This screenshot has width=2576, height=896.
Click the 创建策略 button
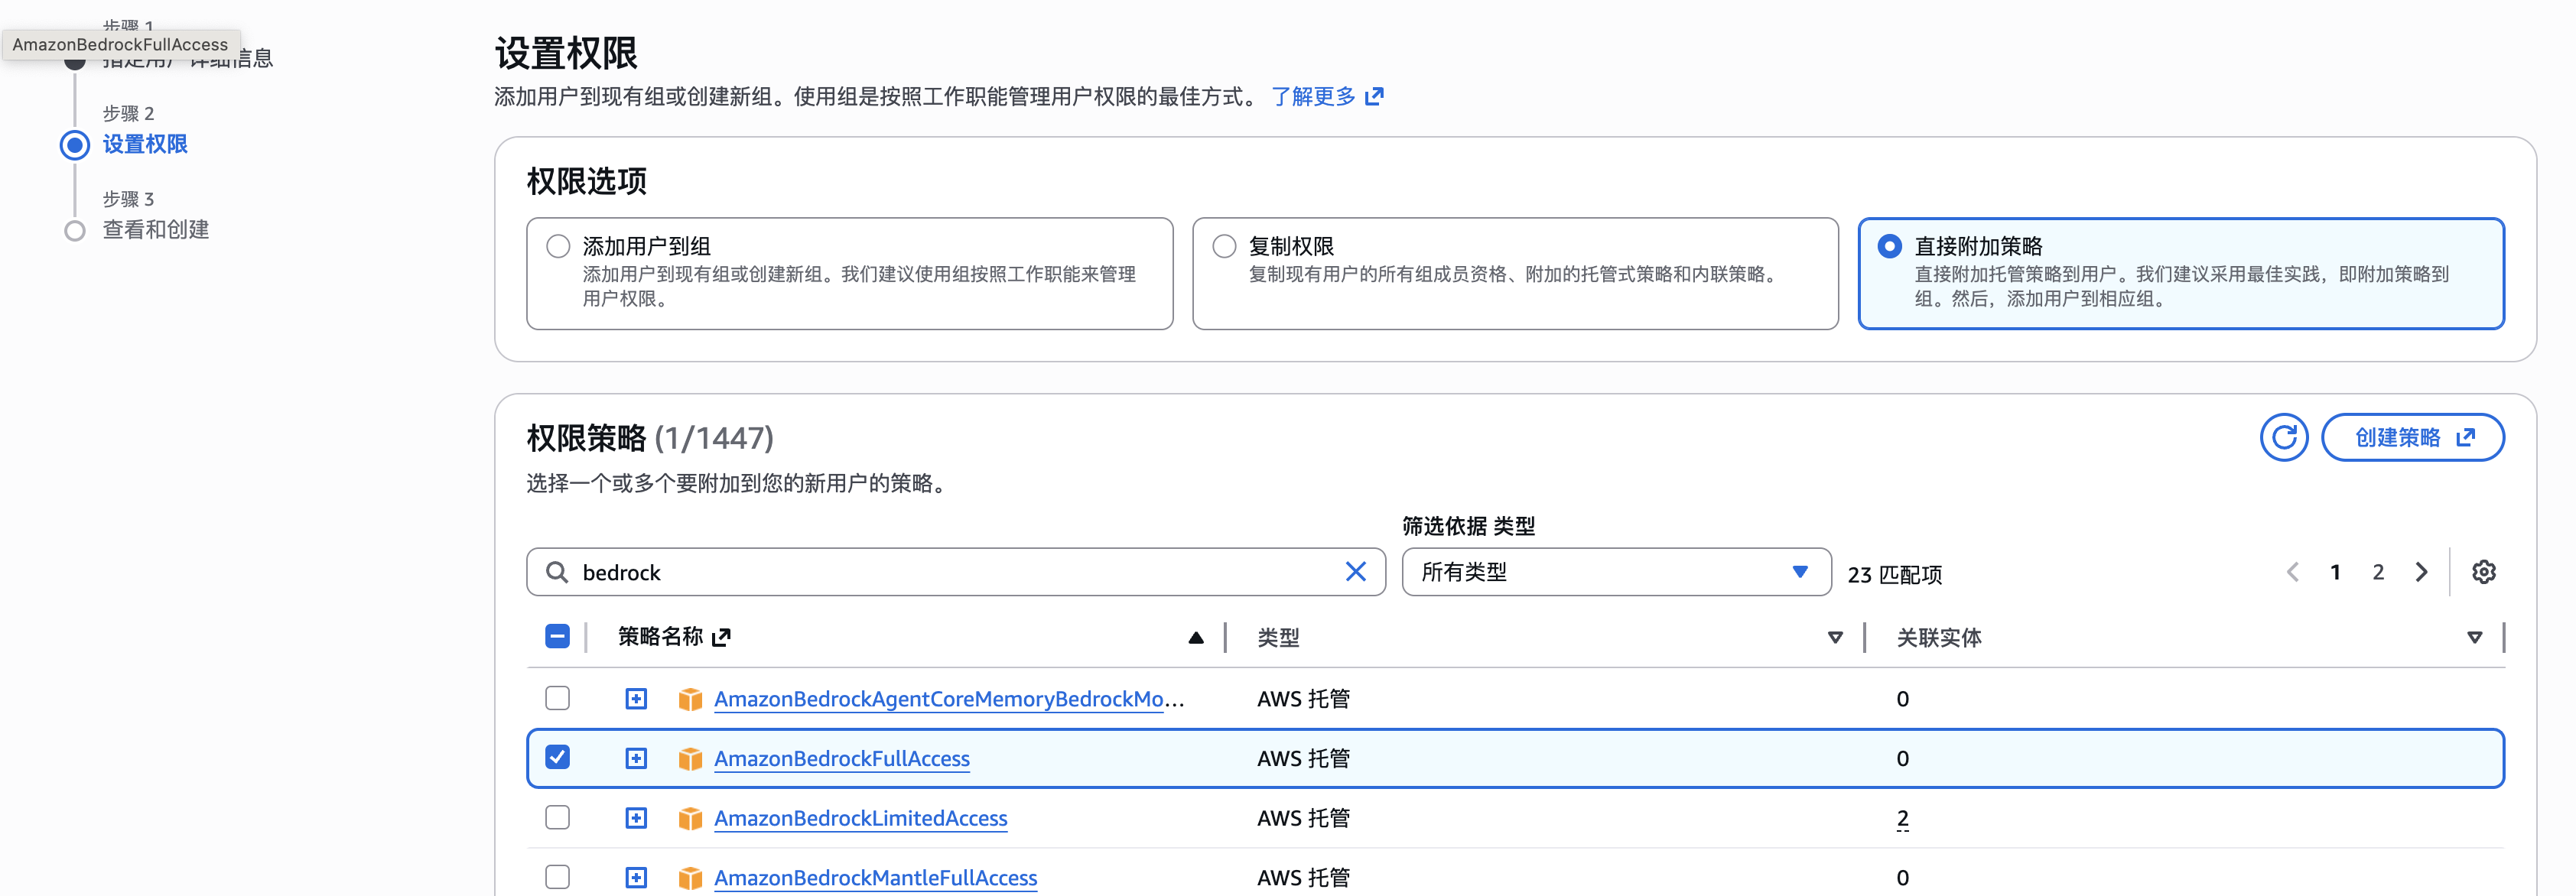(2412, 437)
